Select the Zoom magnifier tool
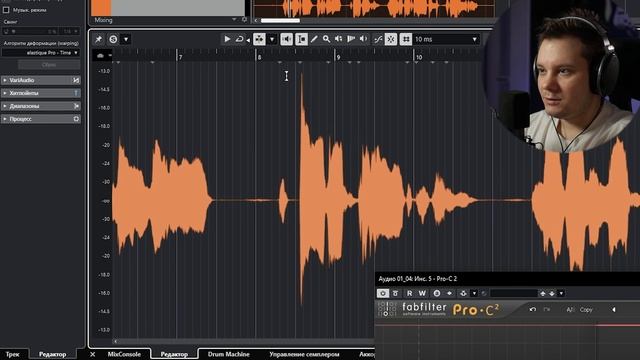The image size is (640, 360). click(x=326, y=39)
